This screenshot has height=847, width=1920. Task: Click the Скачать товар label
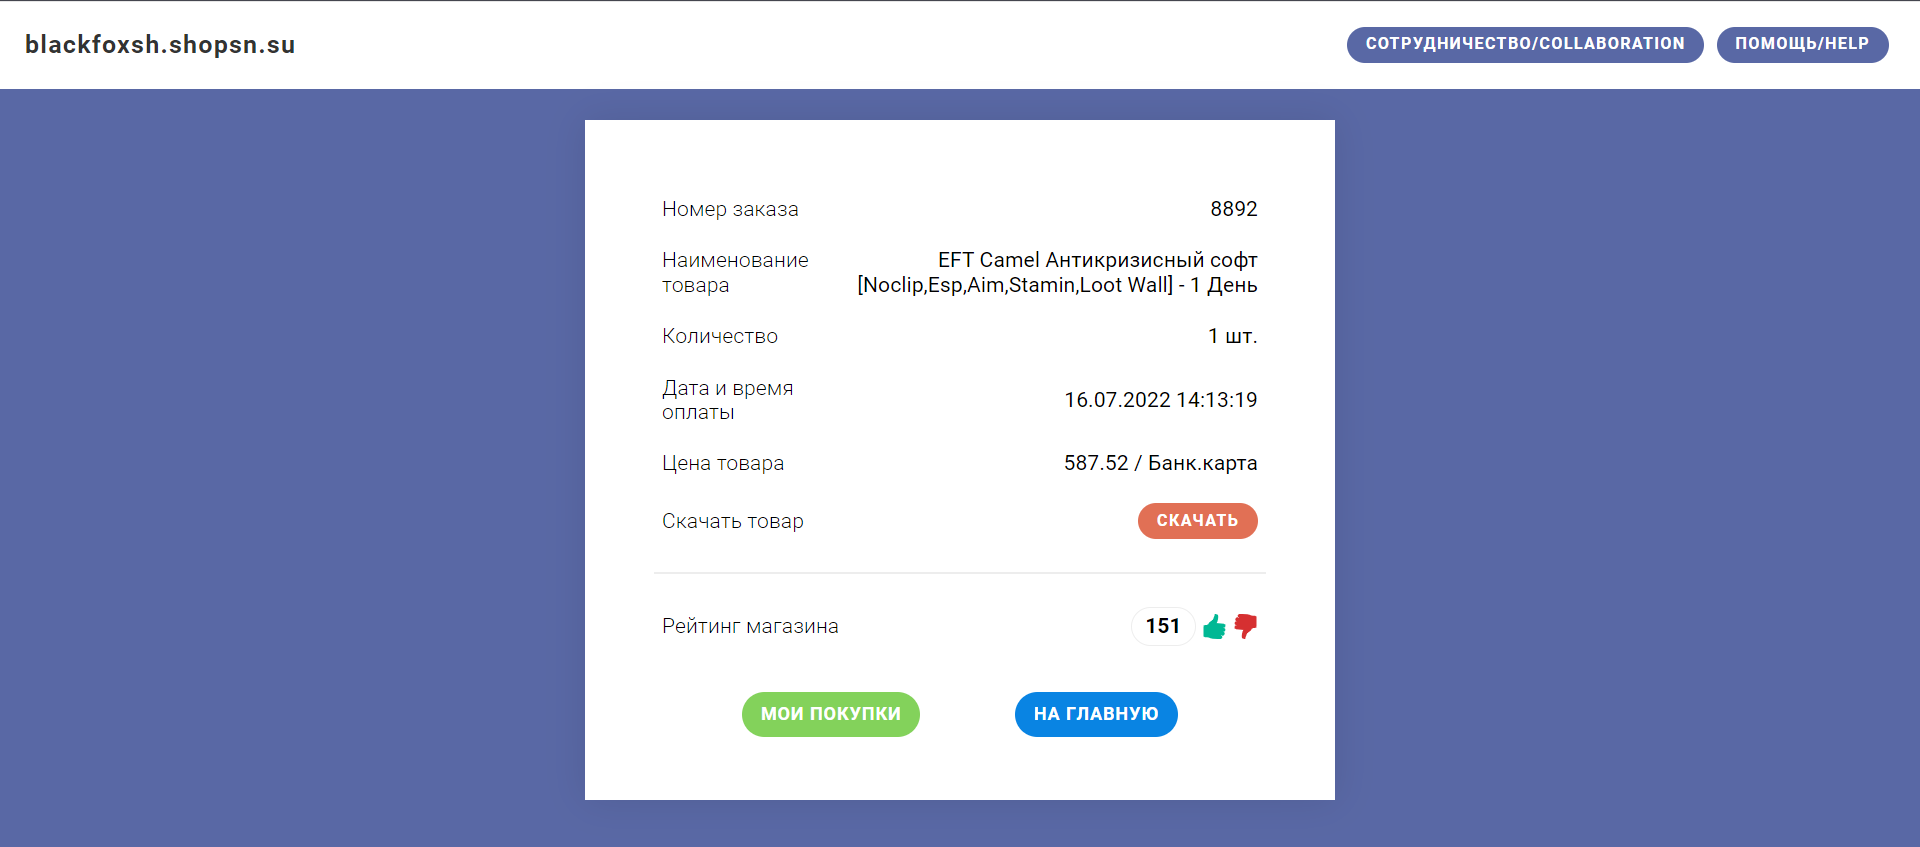733,521
